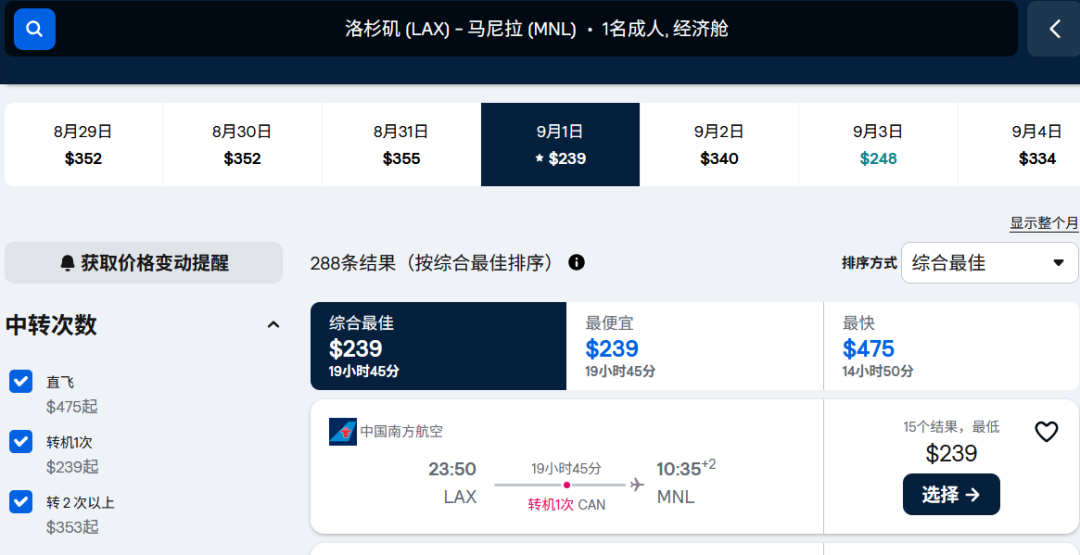Click the back arrow chevron icon
Screen dimensions: 1080x555
click(1054, 29)
